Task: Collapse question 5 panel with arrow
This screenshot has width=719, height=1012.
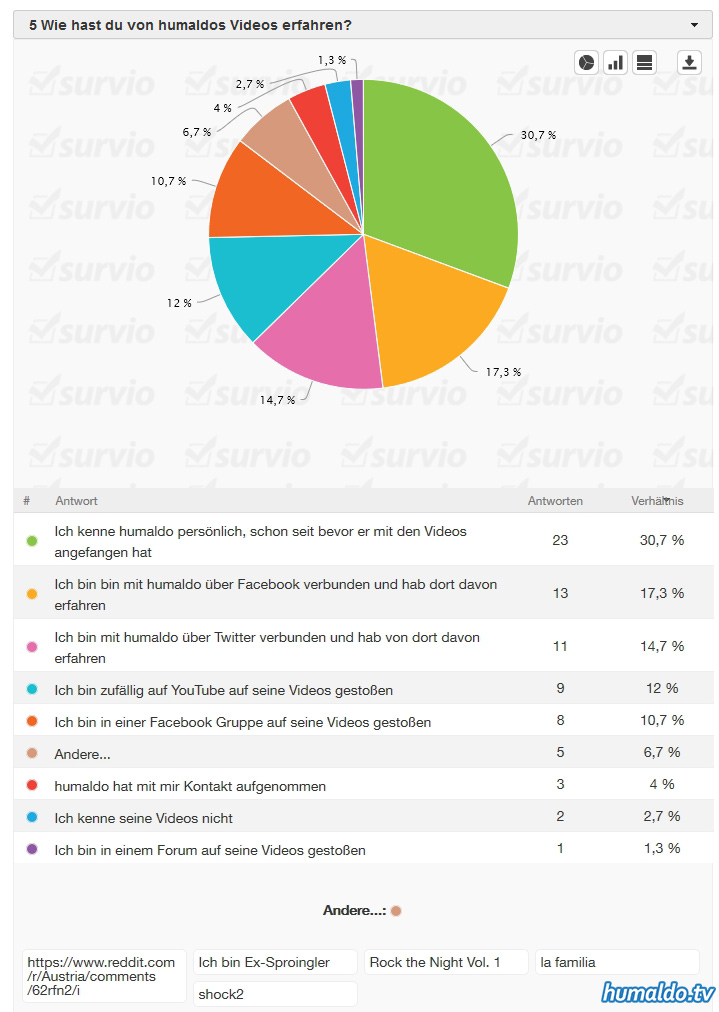Action: click(694, 25)
